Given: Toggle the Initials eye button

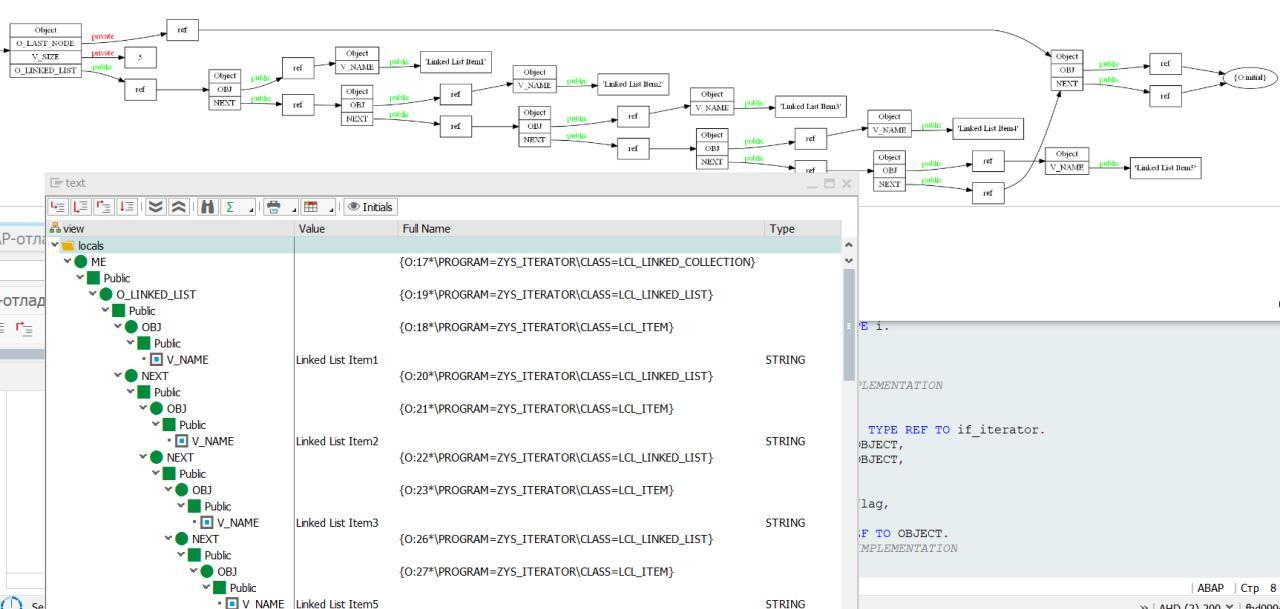Looking at the screenshot, I should point(370,207).
